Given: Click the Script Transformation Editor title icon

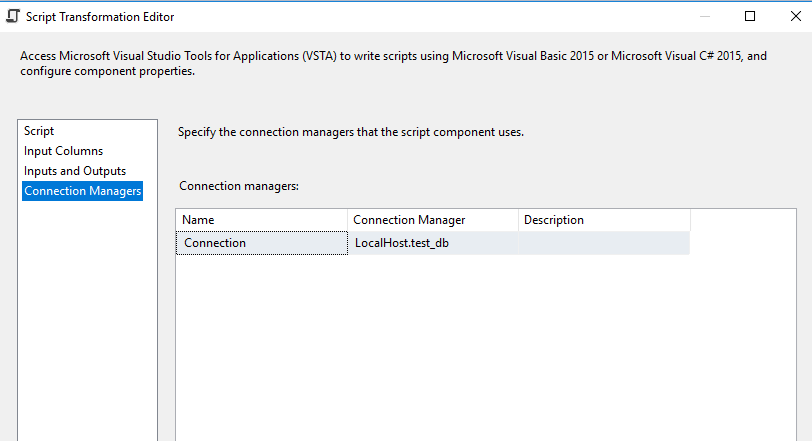Looking at the screenshot, I should 13,16.
